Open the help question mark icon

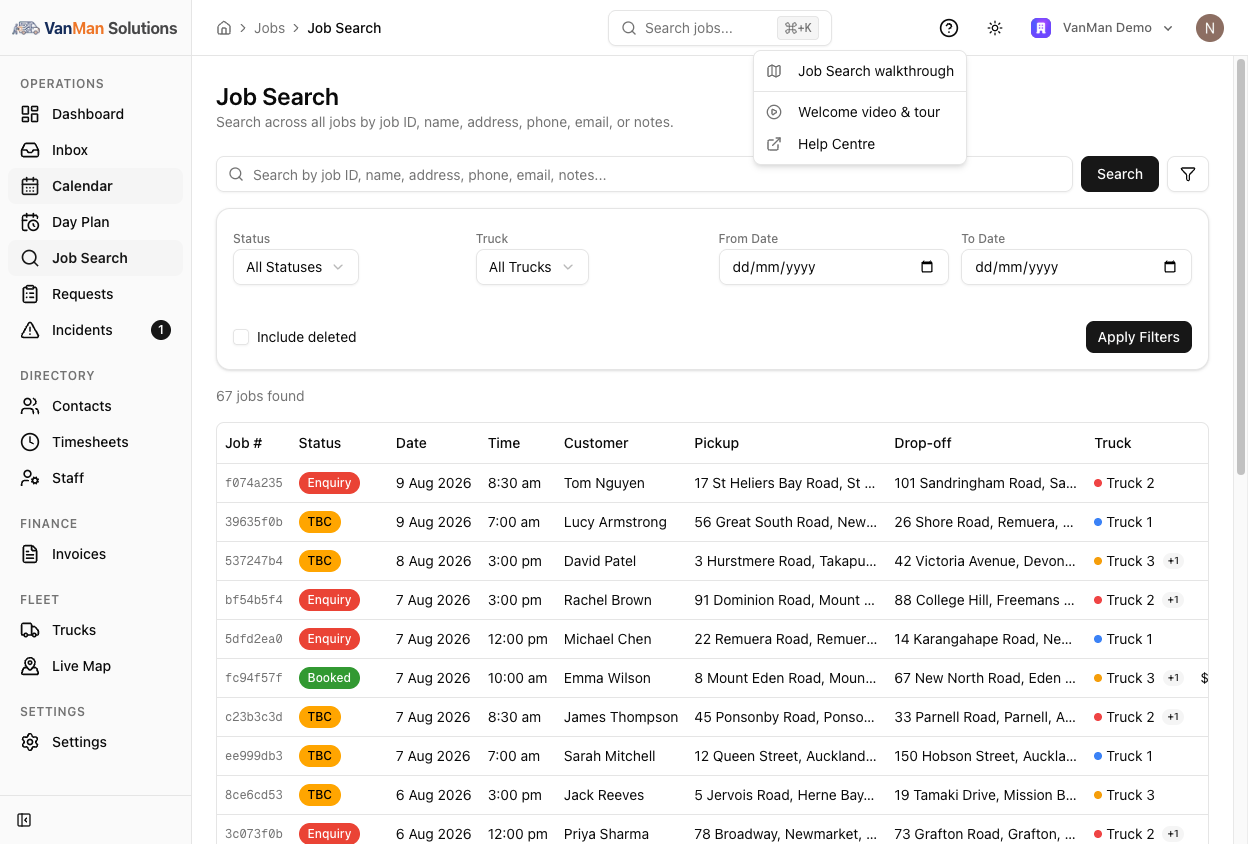949,28
